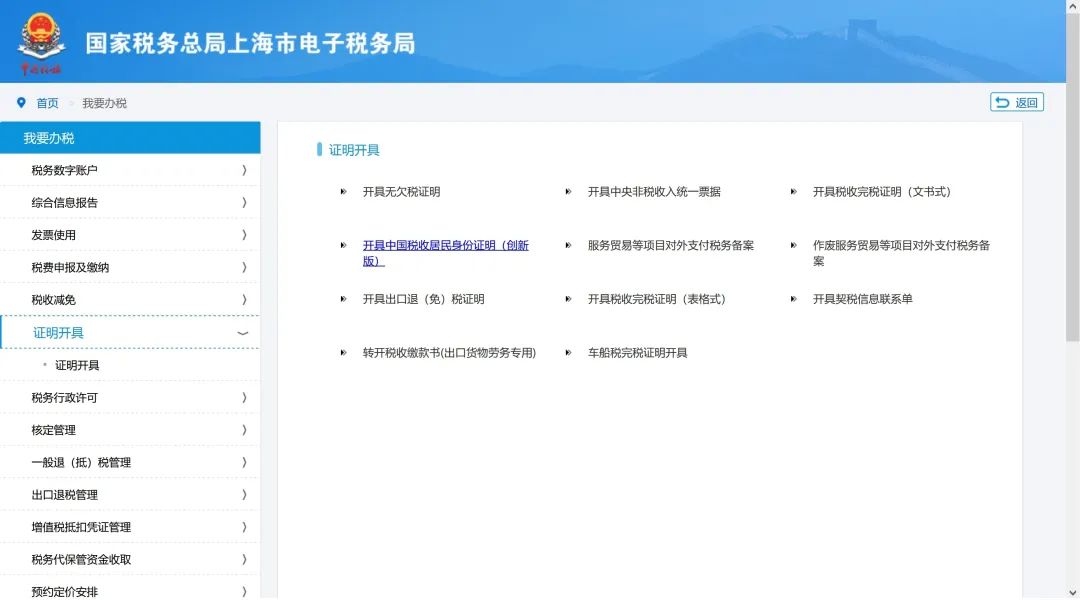Click arrow icon beside 车船税完税证明开具
This screenshot has height=600, width=1080.
[568, 353]
